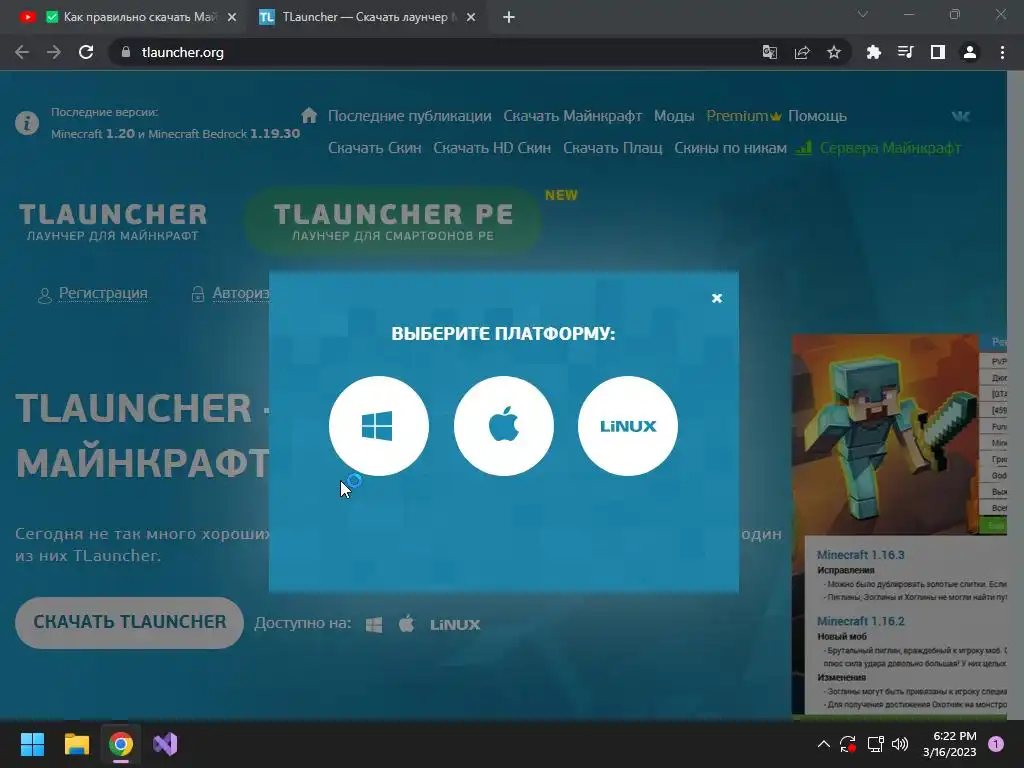Open Windows Start menu
The image size is (1024, 768).
coord(32,744)
